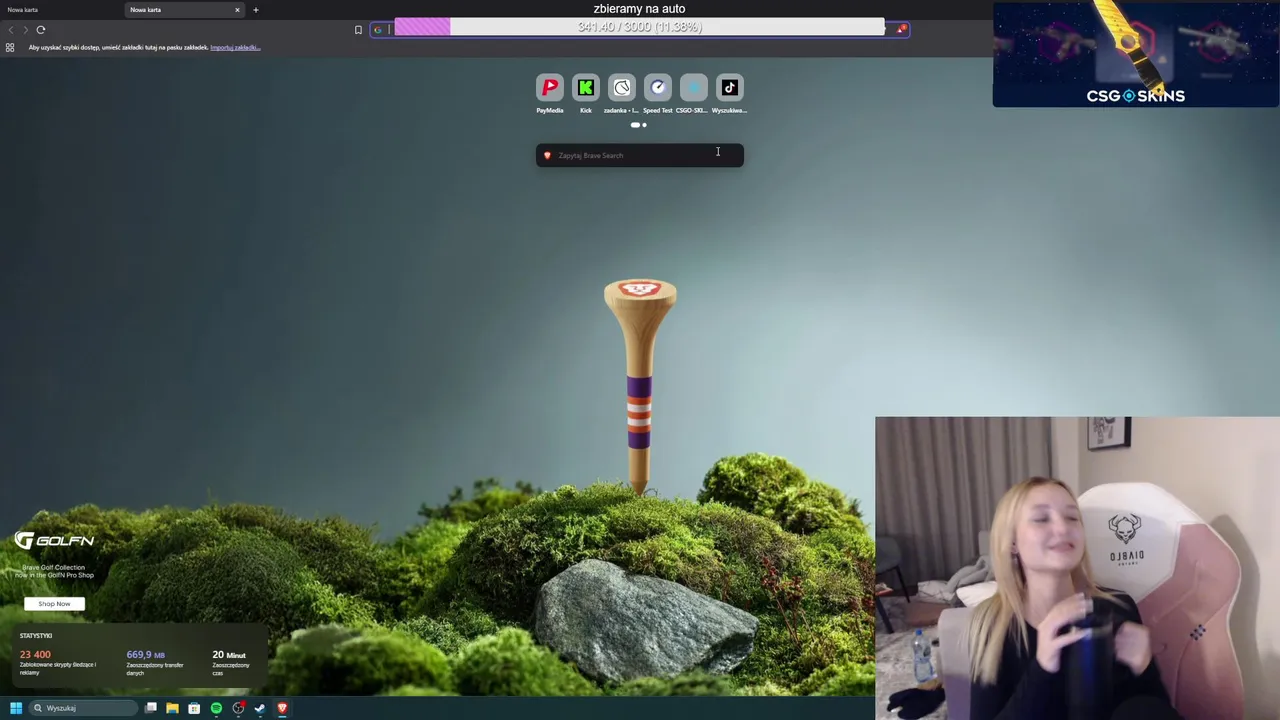1280x720 pixels.
Task: Open the CSGO-SKINS shortcut tile
Action: coord(693,88)
